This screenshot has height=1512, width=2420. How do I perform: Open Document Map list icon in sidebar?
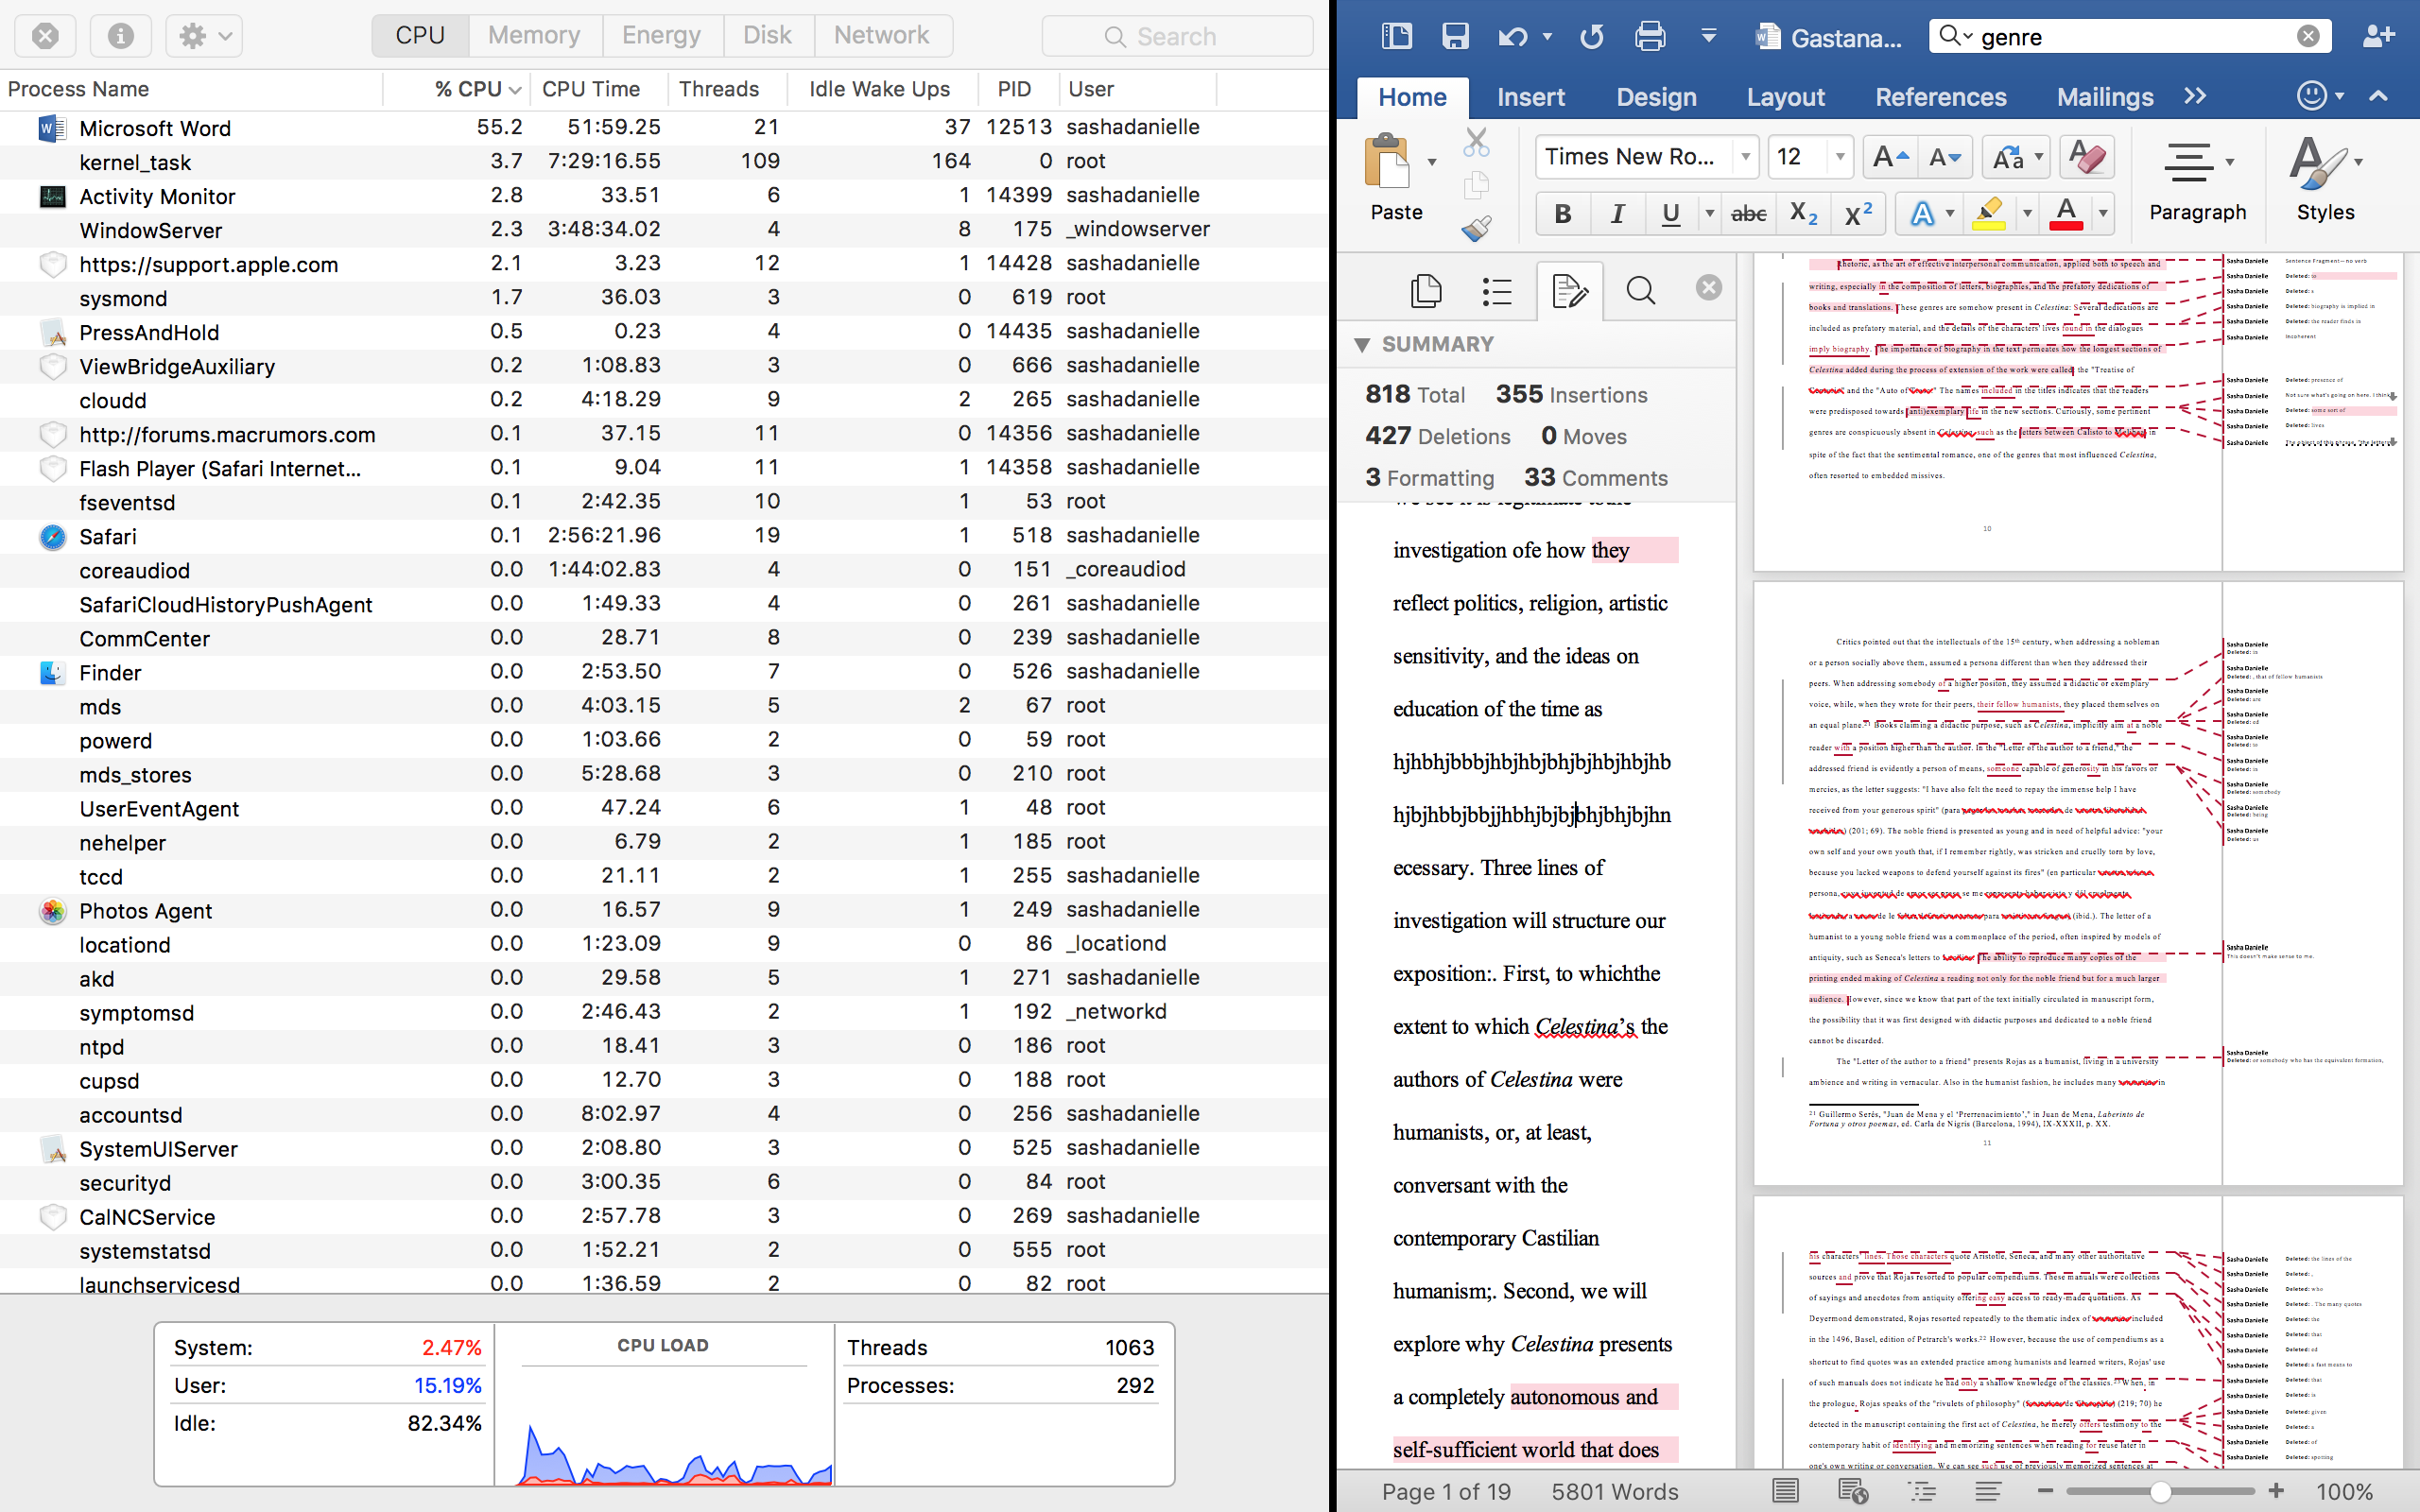click(x=1497, y=290)
